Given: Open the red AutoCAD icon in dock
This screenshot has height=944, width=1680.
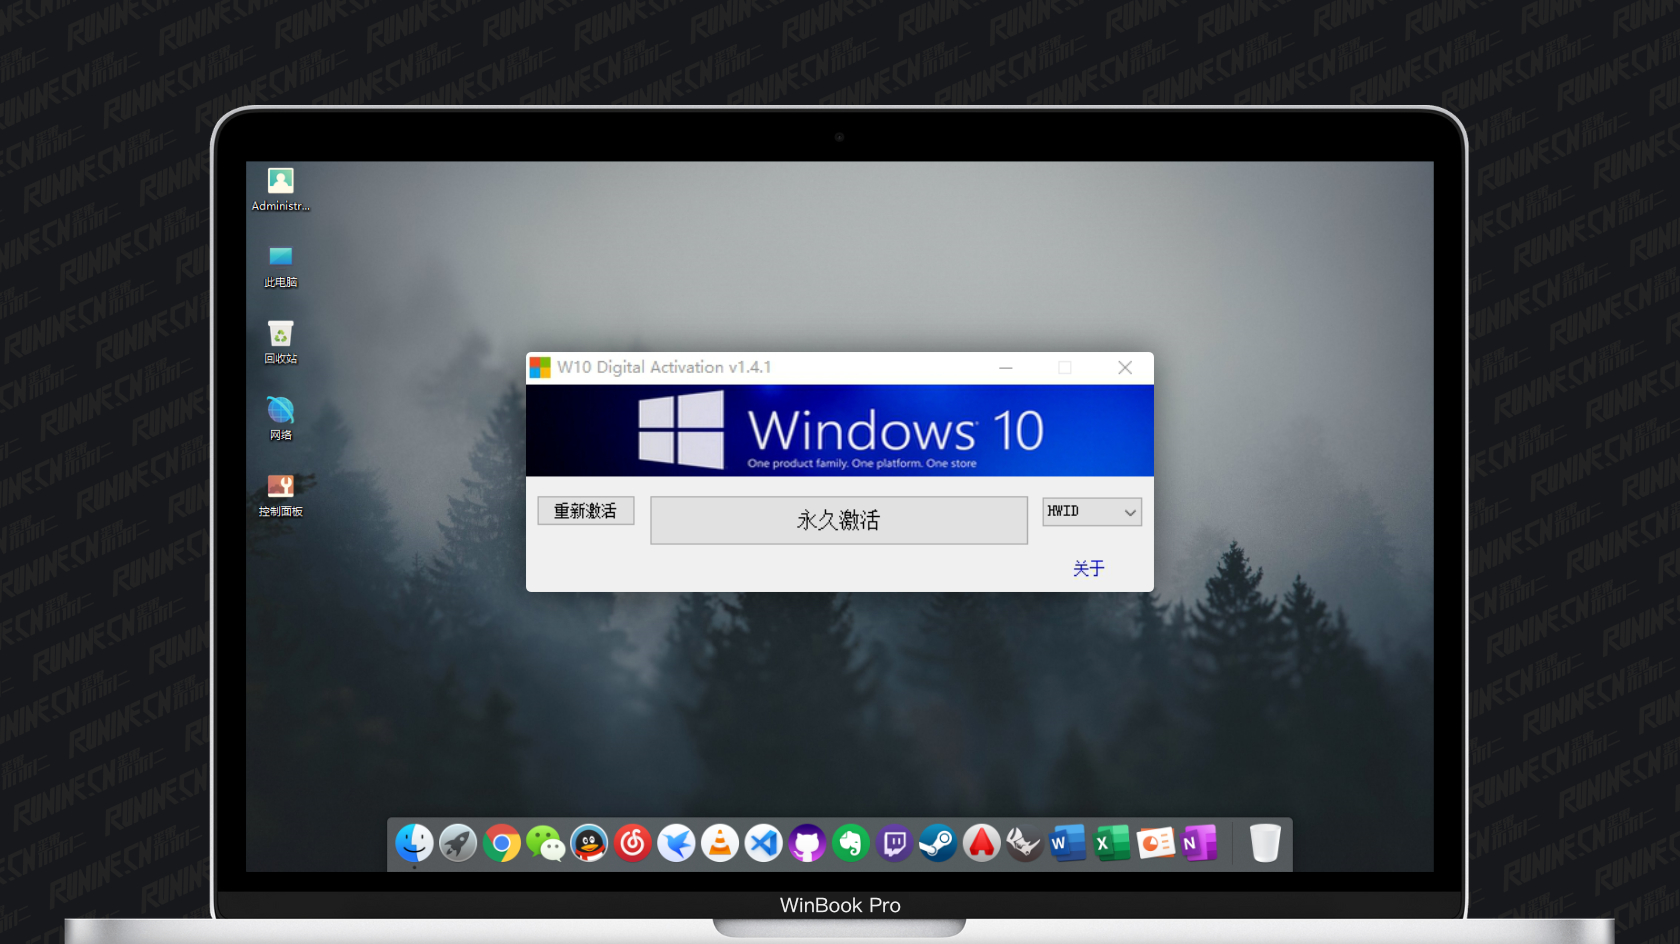Looking at the screenshot, I should pos(982,843).
